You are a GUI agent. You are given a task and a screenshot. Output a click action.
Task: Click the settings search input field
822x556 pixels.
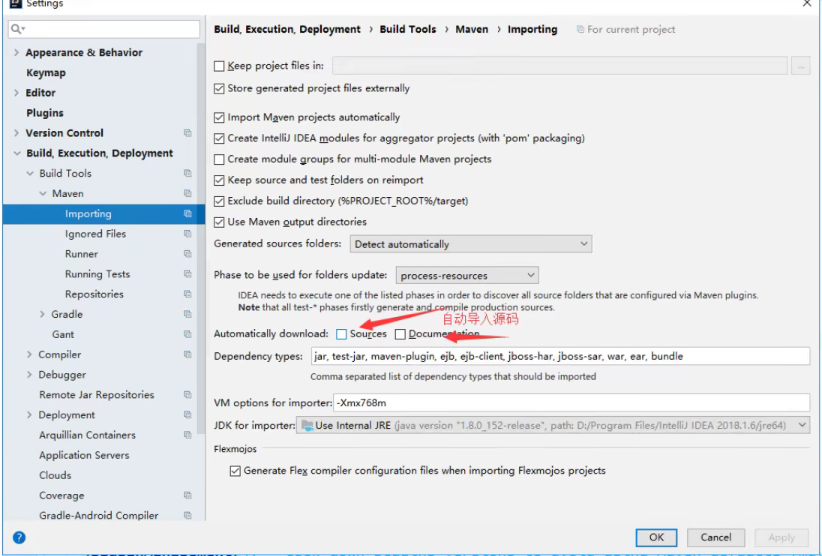pyautogui.click(x=104, y=29)
